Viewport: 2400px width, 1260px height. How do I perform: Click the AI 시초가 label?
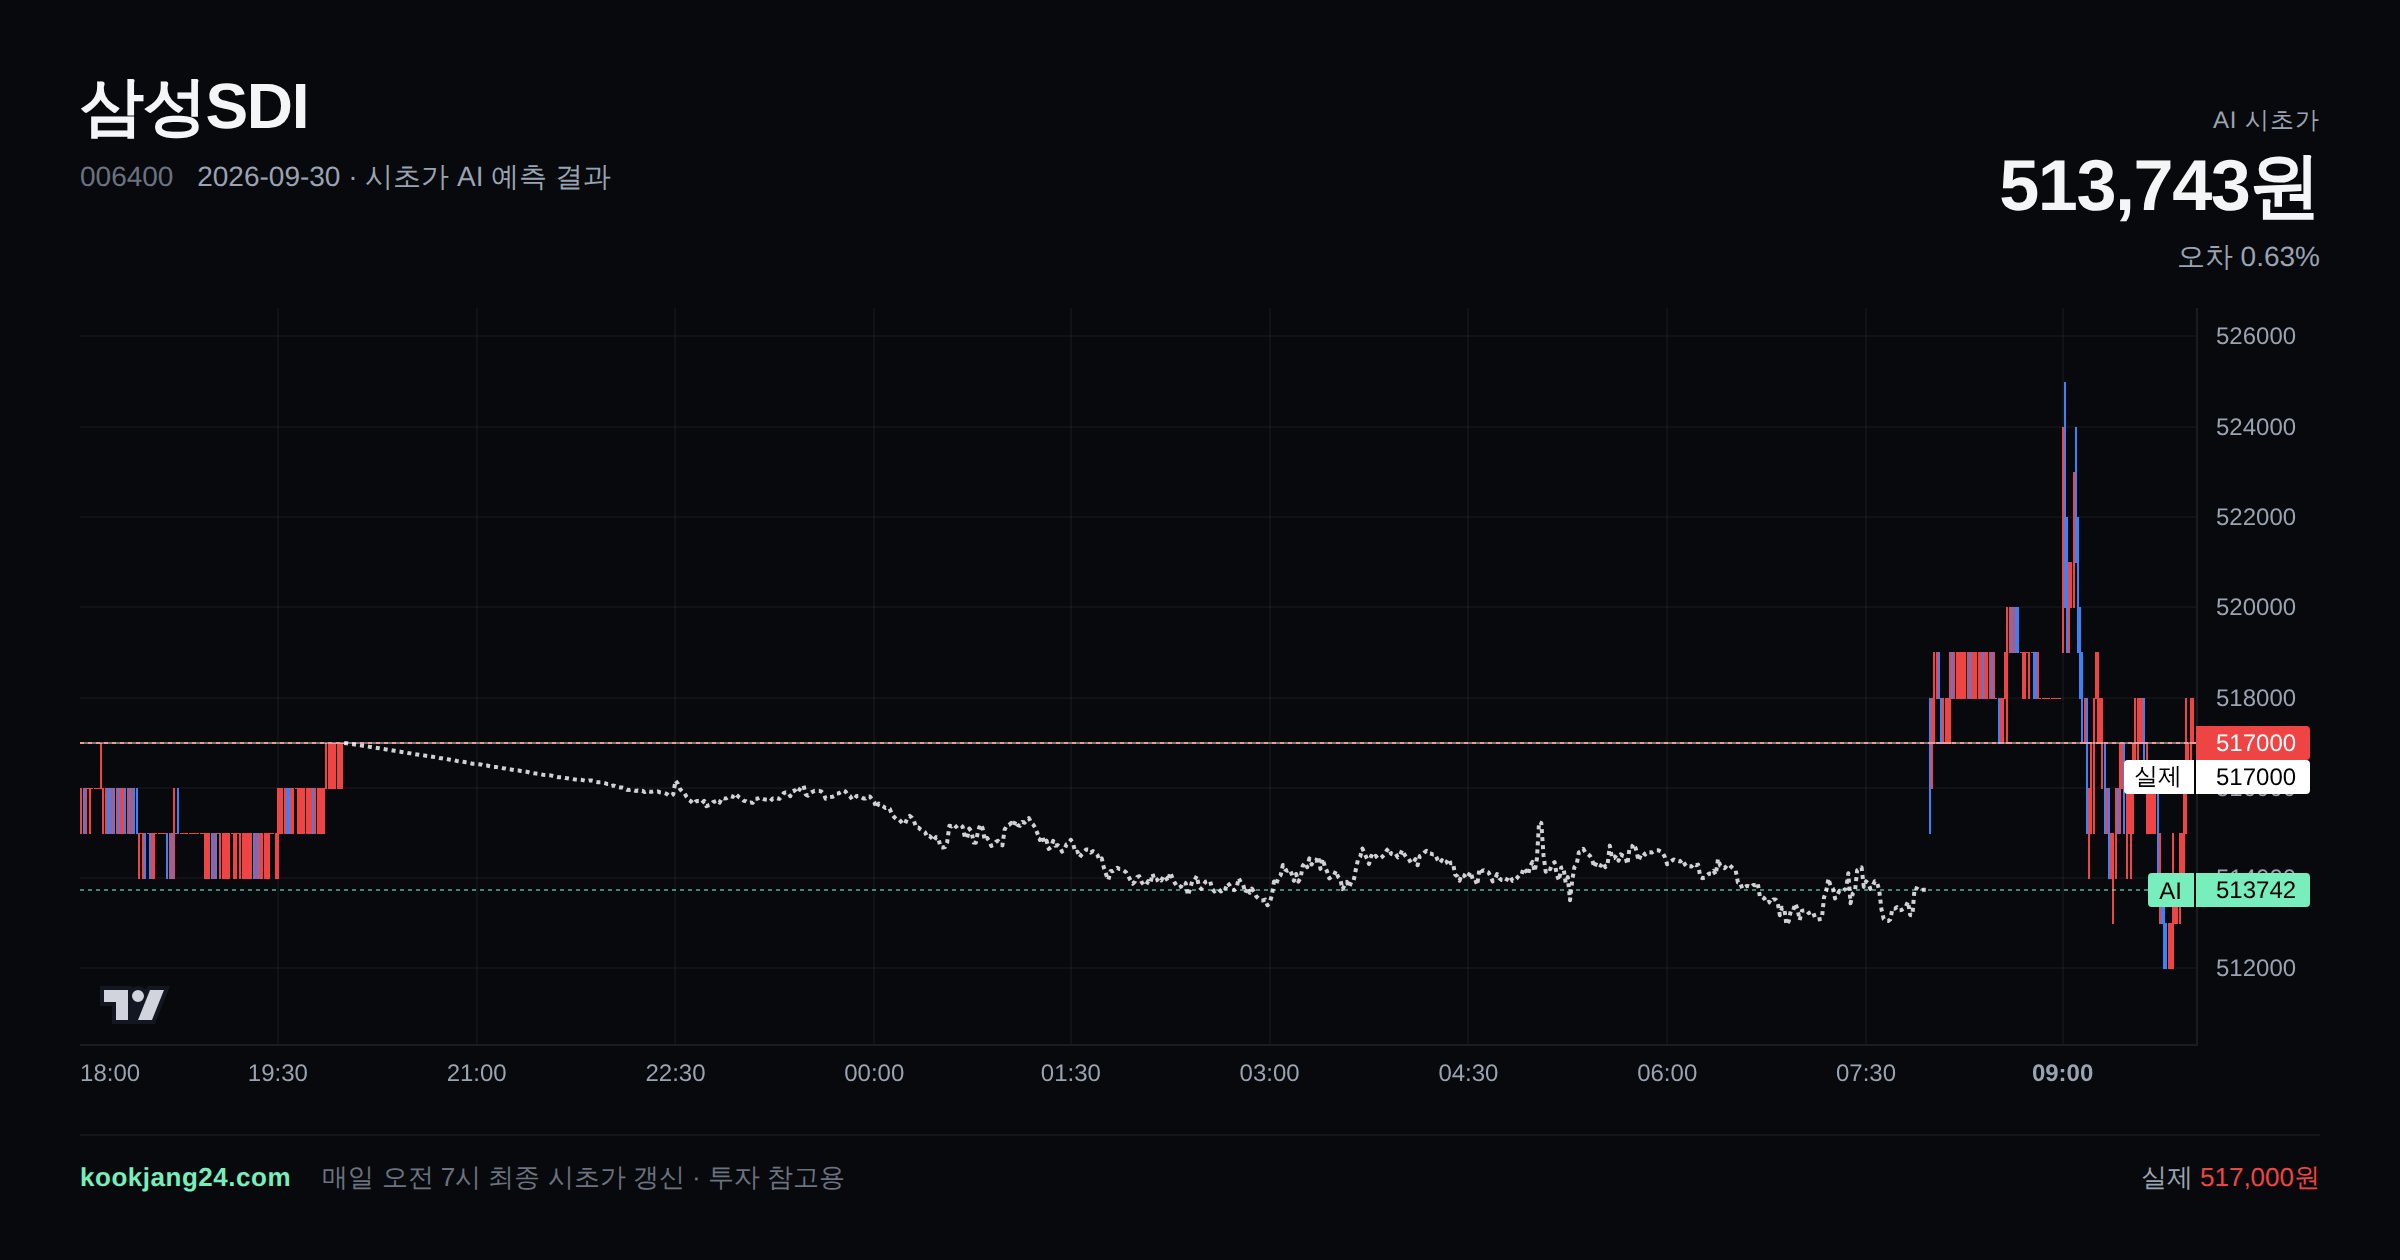click(x=2265, y=120)
